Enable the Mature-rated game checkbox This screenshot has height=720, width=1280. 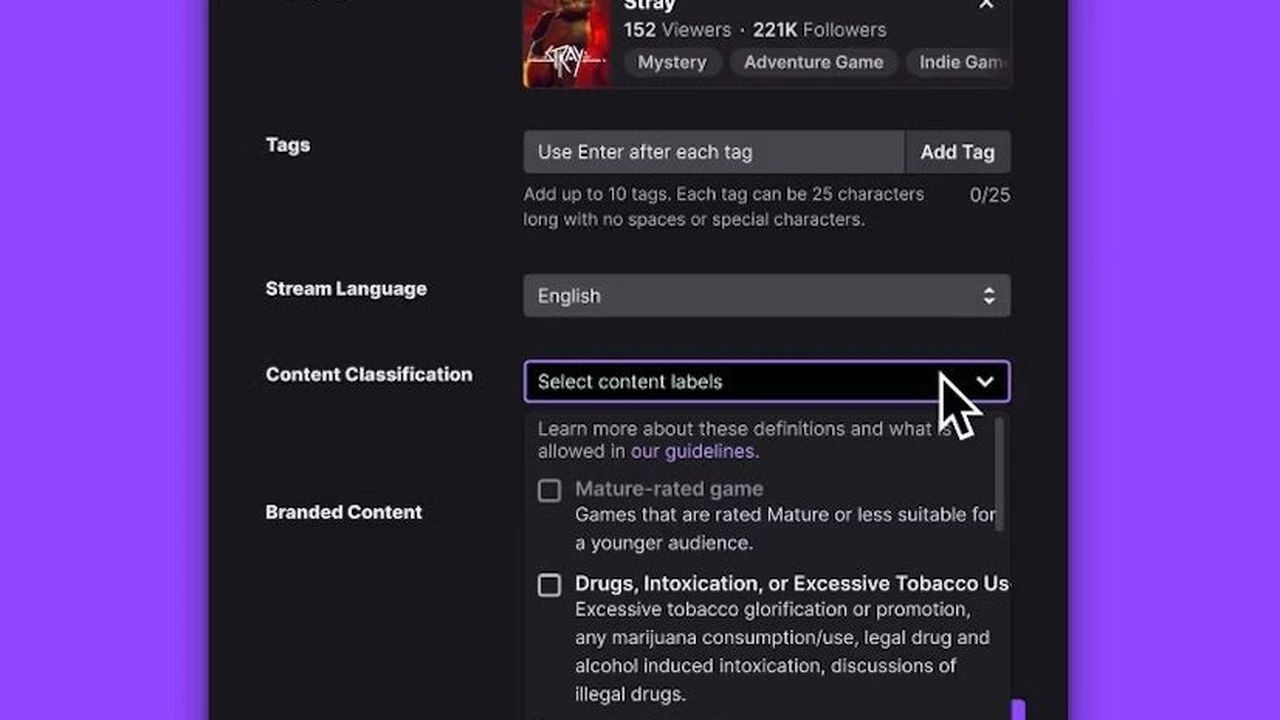549,490
